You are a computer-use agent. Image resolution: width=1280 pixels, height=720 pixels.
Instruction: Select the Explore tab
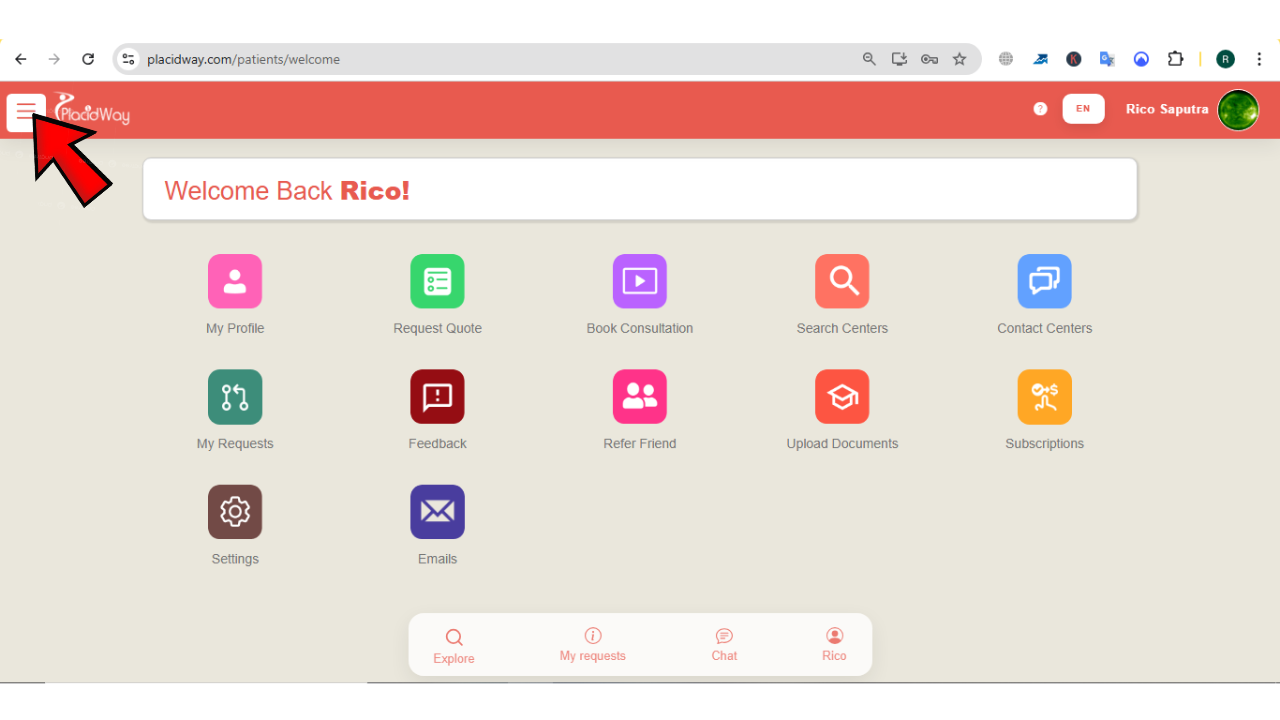point(453,644)
